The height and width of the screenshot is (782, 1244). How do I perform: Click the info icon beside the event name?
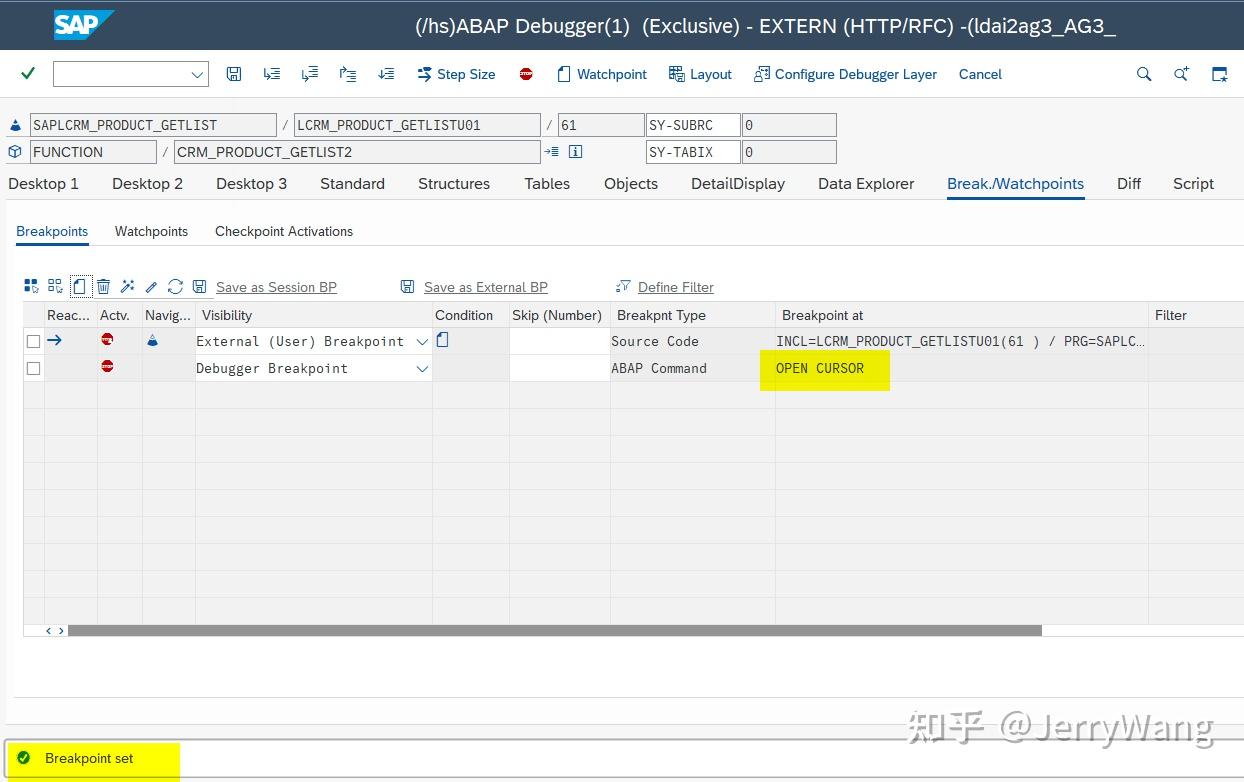(575, 152)
